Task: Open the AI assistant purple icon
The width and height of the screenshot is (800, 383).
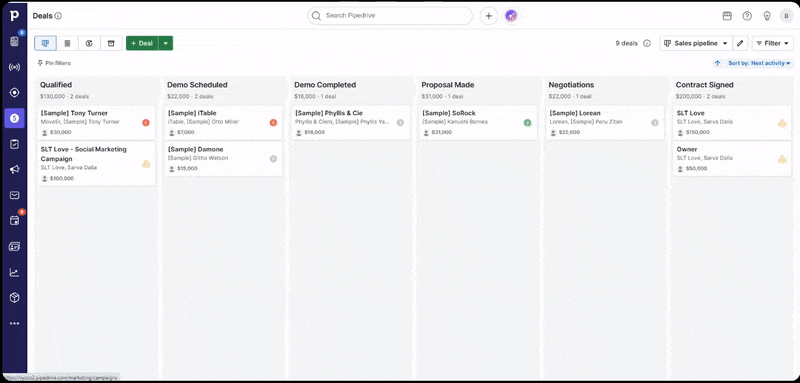Action: click(x=511, y=16)
